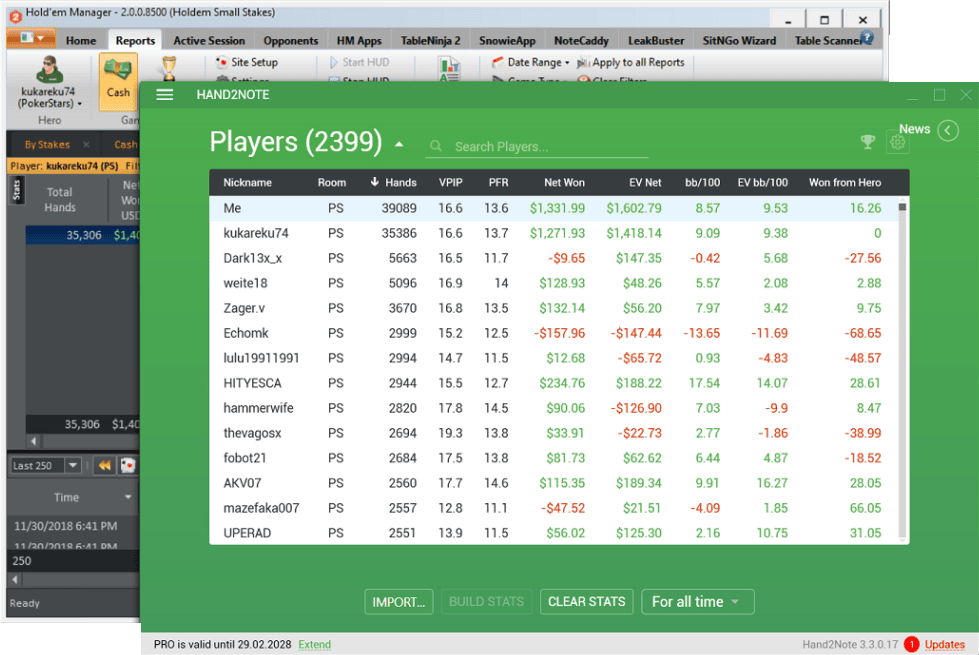Select the player row Dark13x_x
The height and width of the screenshot is (655, 979).
(553, 258)
